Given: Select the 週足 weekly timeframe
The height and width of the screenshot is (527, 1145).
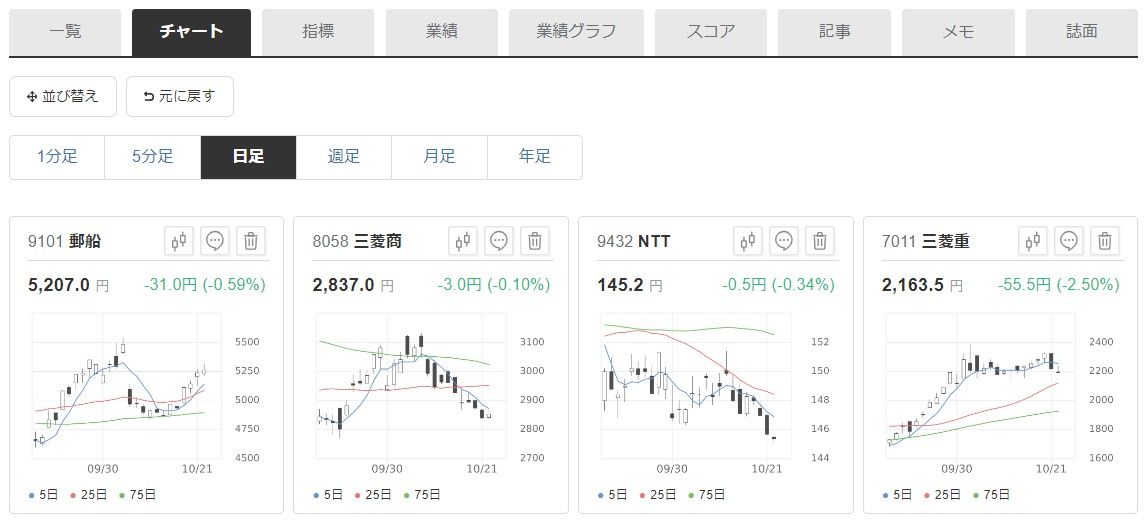Looking at the screenshot, I should click(344, 157).
